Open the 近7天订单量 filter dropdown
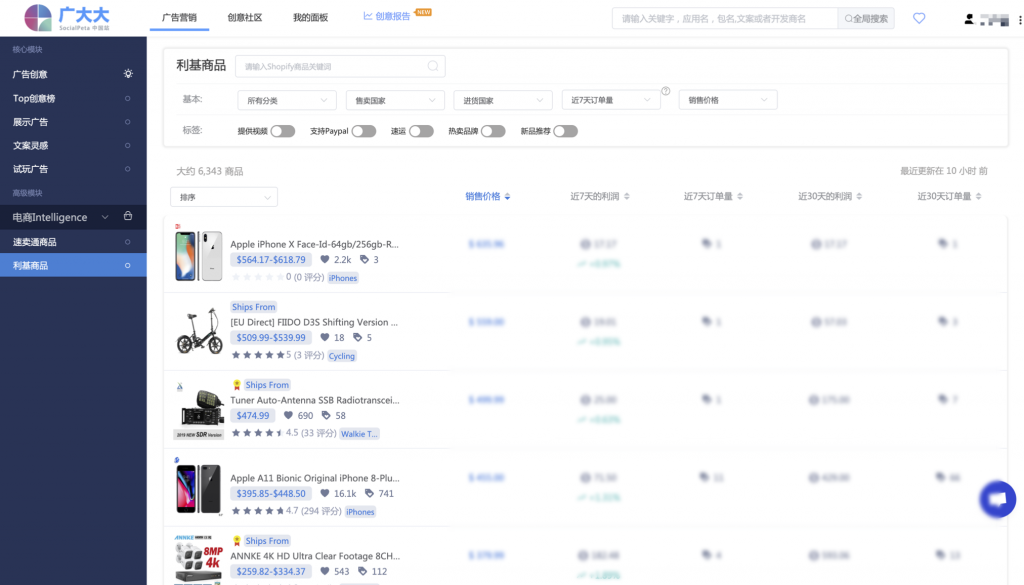Image resolution: width=1024 pixels, height=585 pixels. [611, 100]
